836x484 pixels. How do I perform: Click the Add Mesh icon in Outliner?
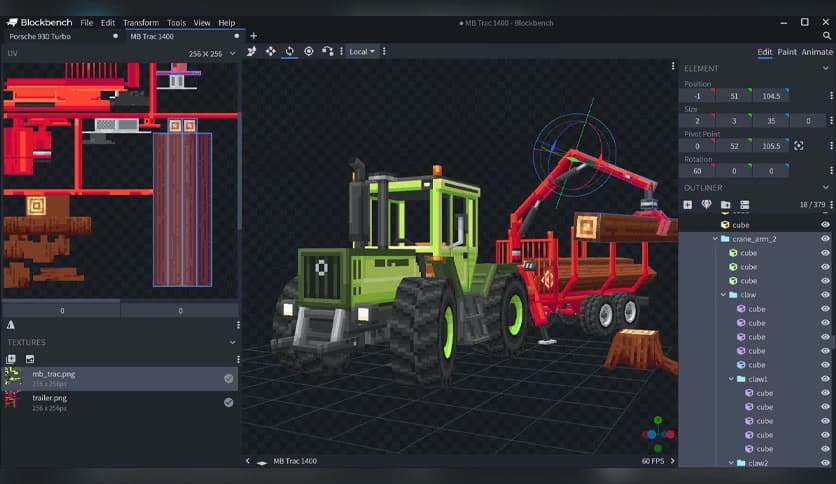[706, 205]
